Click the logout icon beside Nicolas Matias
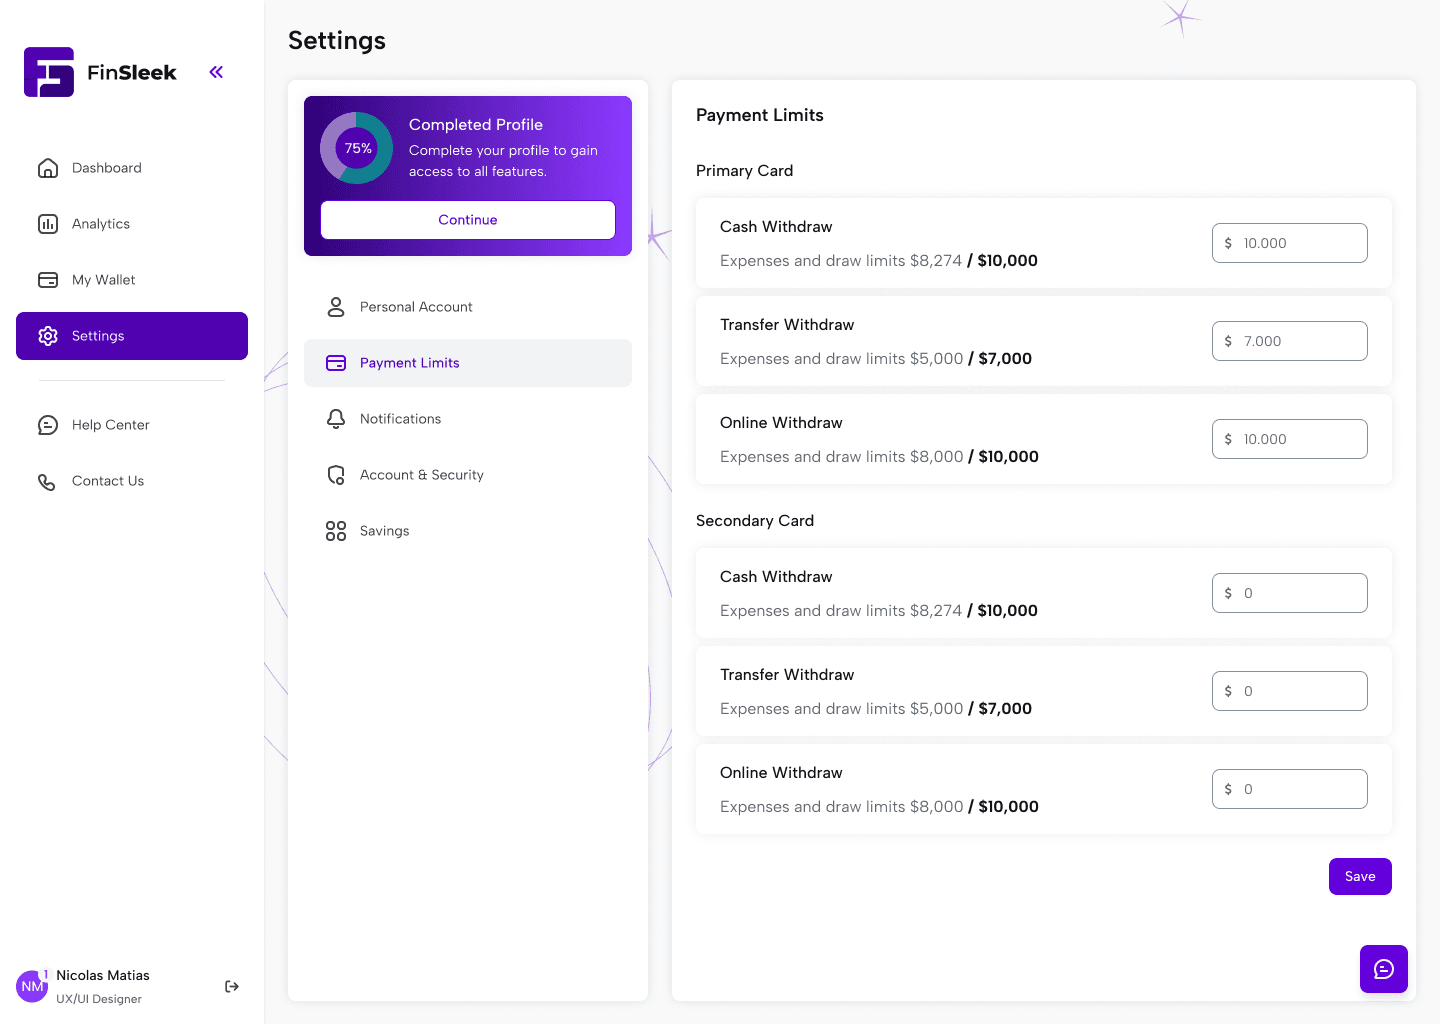 232,987
